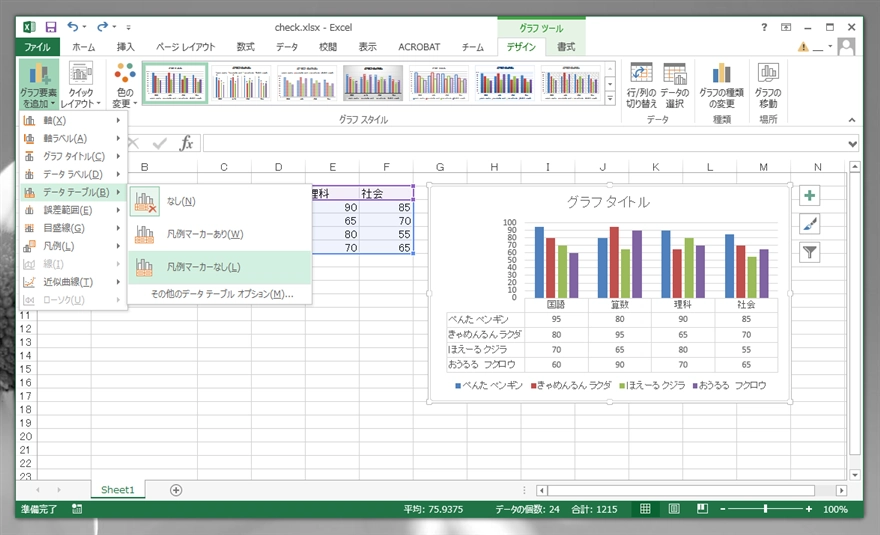Screen dimensions: 880x535
Task: Redo the action
Action: [x=102, y=26]
